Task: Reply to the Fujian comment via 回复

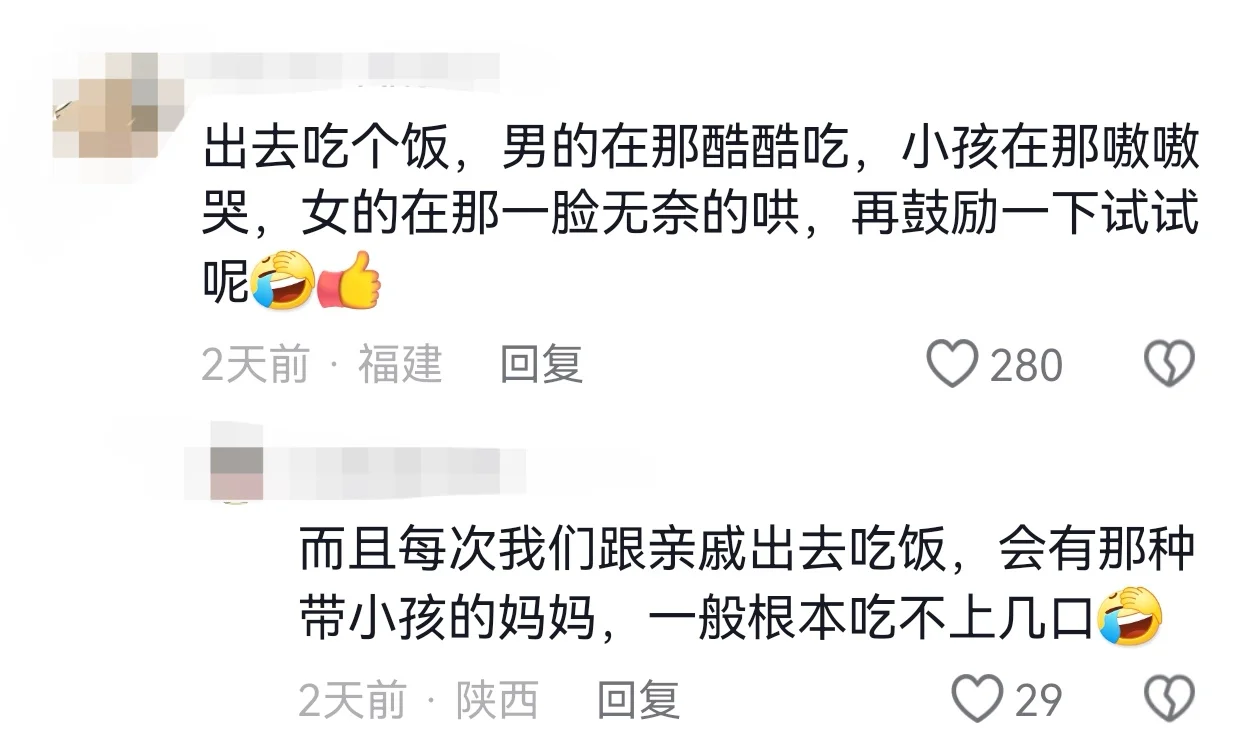Action: (x=541, y=365)
